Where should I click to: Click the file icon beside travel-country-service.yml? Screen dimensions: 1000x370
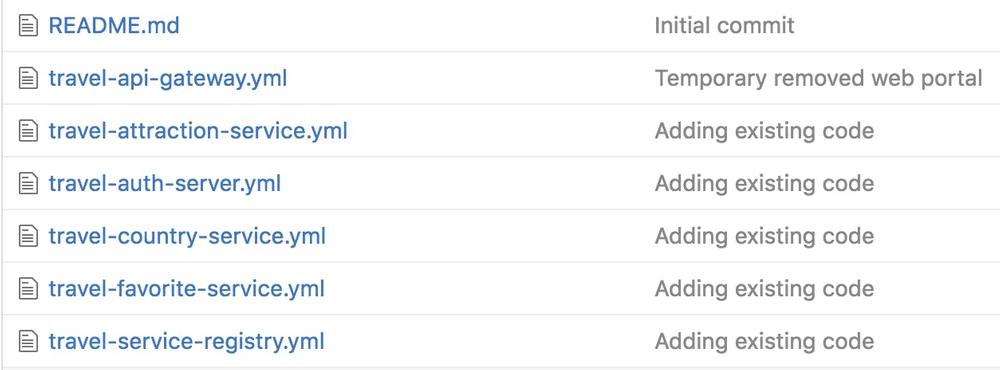click(27, 237)
